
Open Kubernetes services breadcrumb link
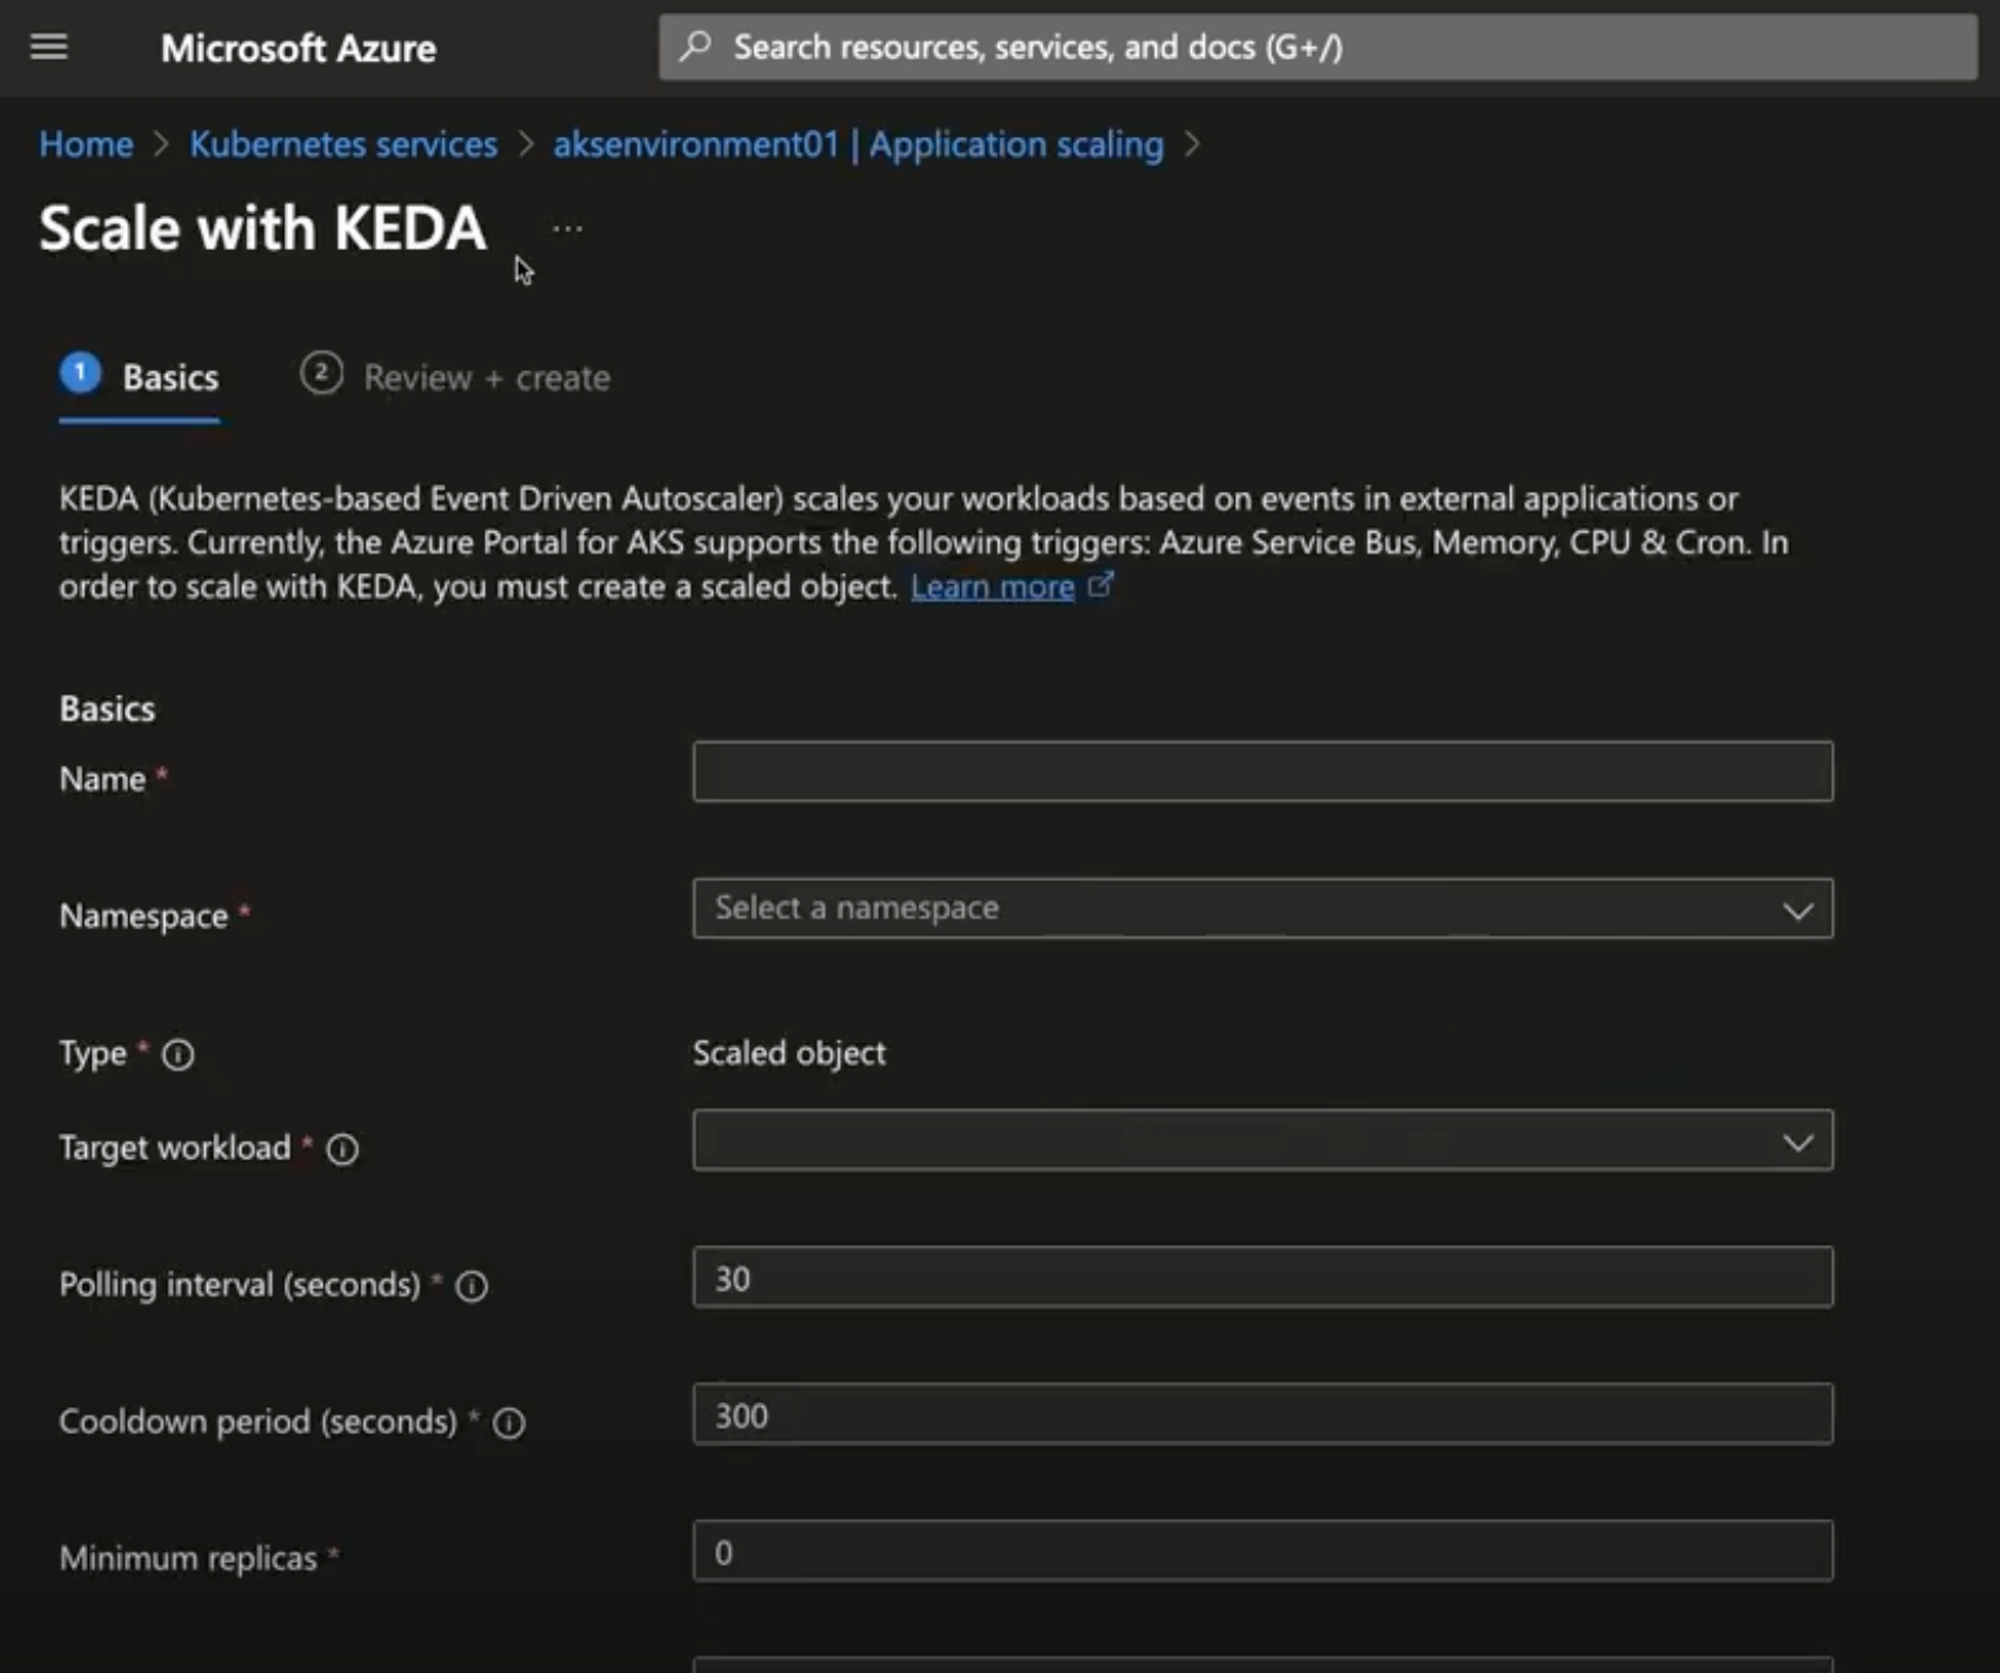point(343,145)
